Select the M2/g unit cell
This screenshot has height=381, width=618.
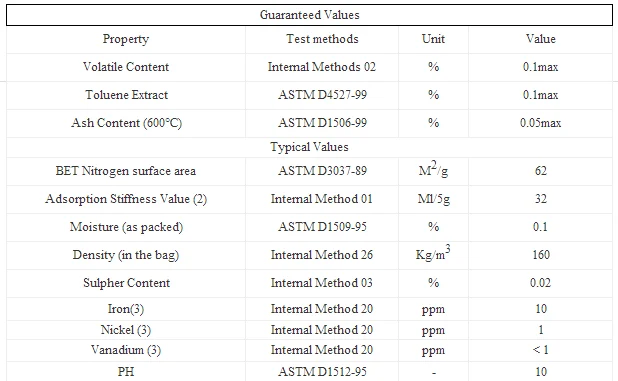click(x=433, y=171)
